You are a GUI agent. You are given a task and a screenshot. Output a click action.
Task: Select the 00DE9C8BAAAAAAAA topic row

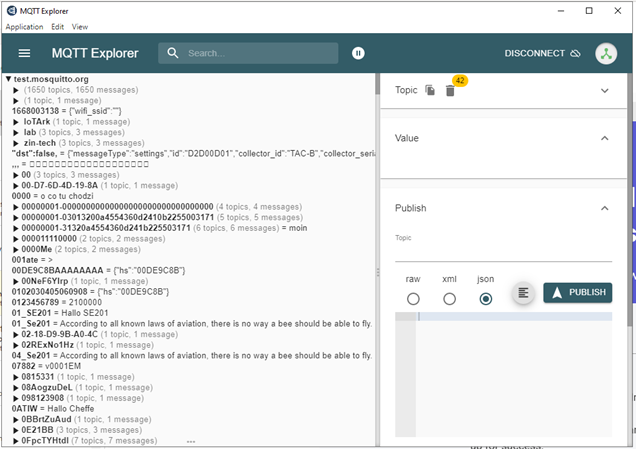[x=98, y=271]
